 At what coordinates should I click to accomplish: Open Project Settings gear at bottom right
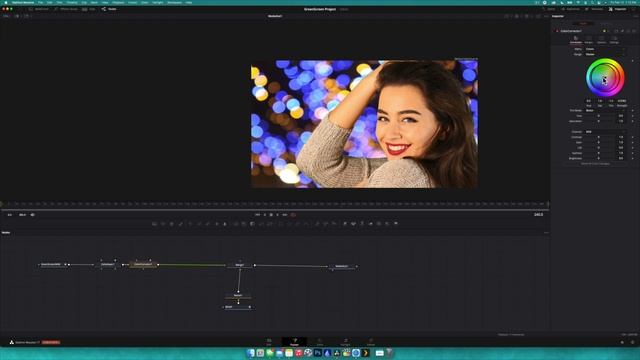pos(633,342)
